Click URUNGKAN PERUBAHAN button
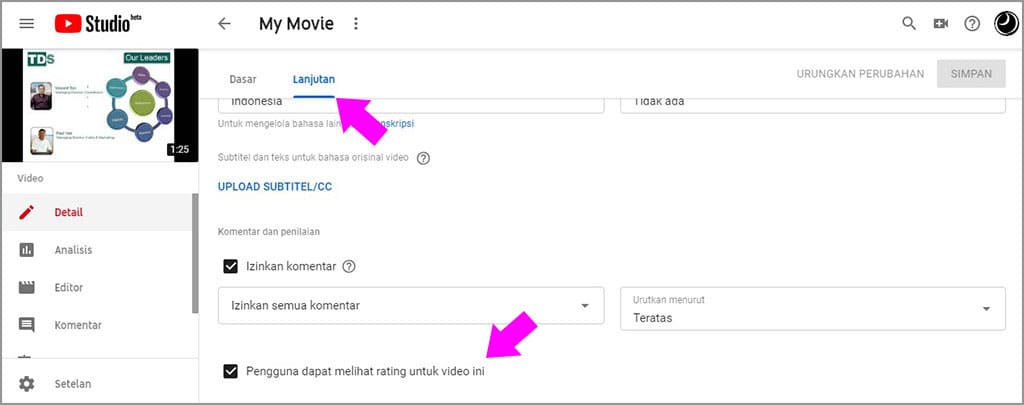1024x405 pixels. click(860, 74)
